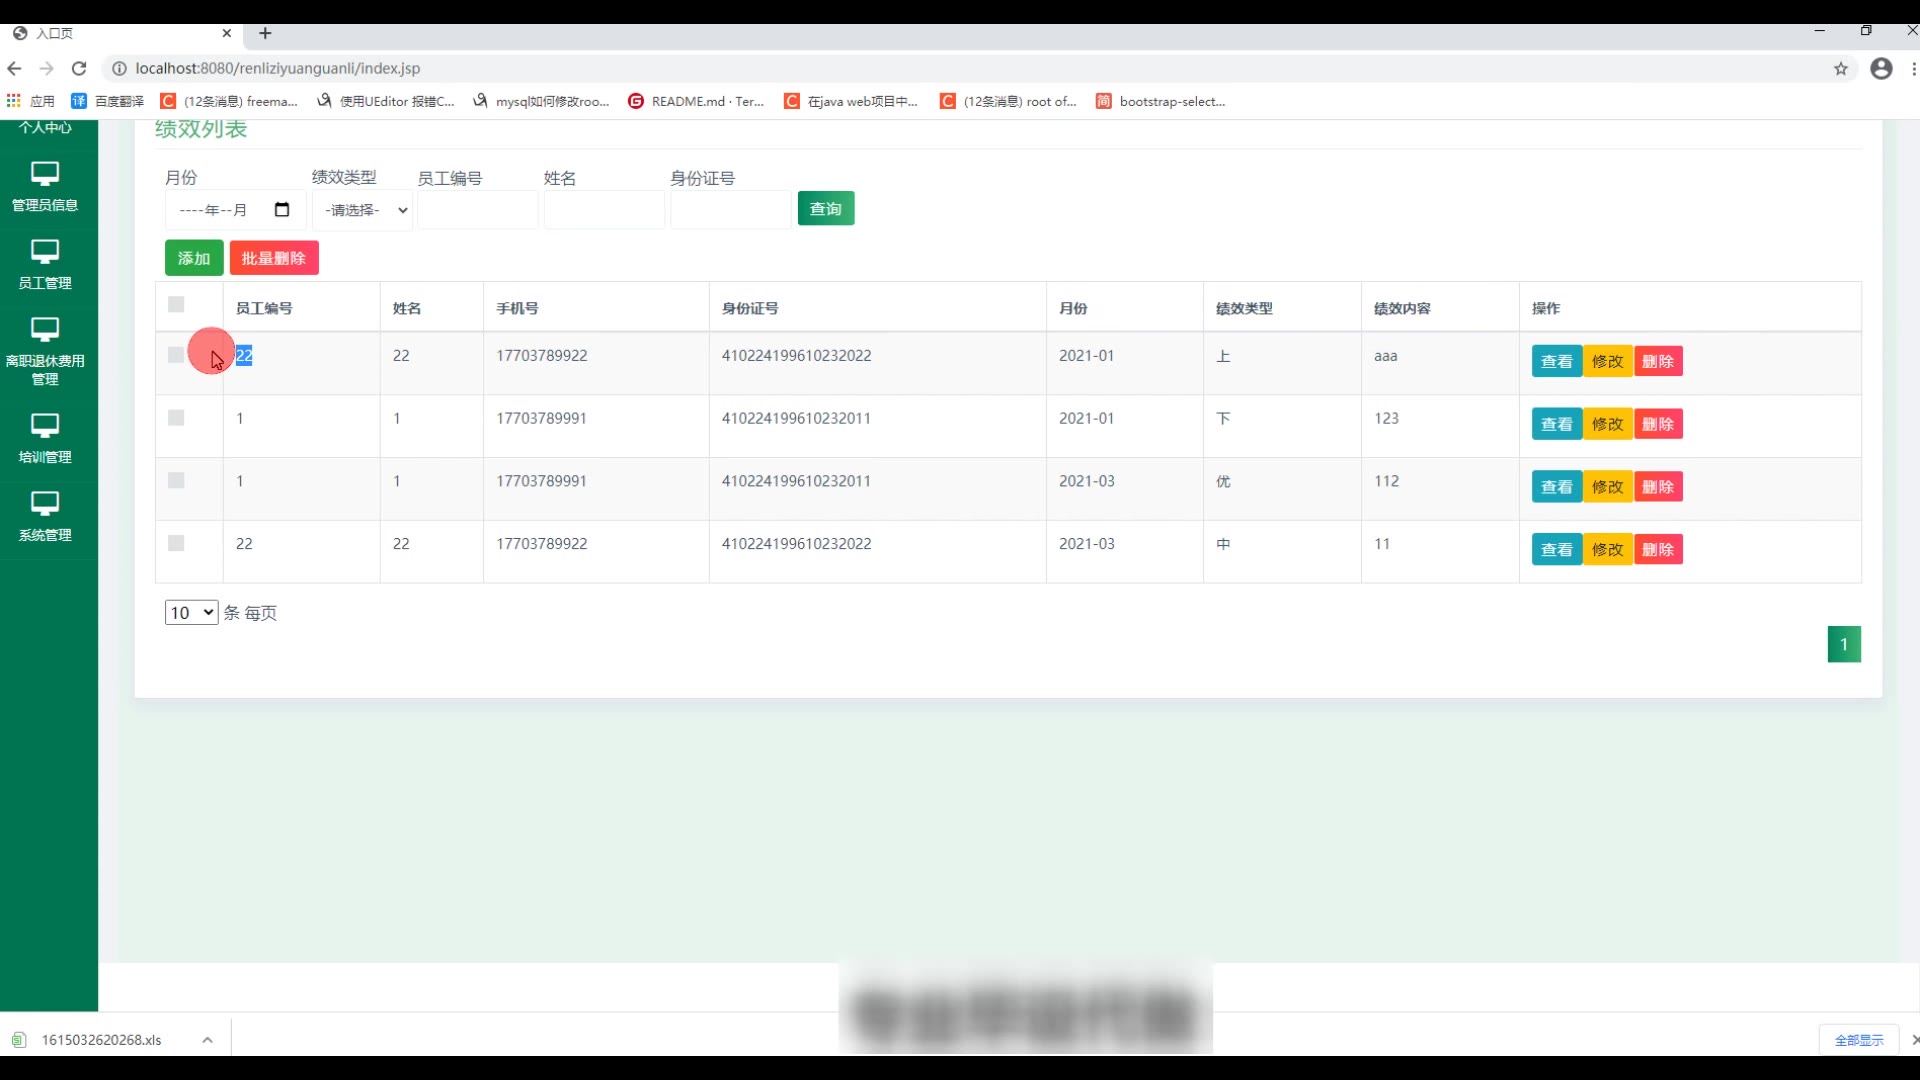The width and height of the screenshot is (1920, 1080).
Task: Check the row with month 2021-01 and content aaa
Action: coord(176,355)
